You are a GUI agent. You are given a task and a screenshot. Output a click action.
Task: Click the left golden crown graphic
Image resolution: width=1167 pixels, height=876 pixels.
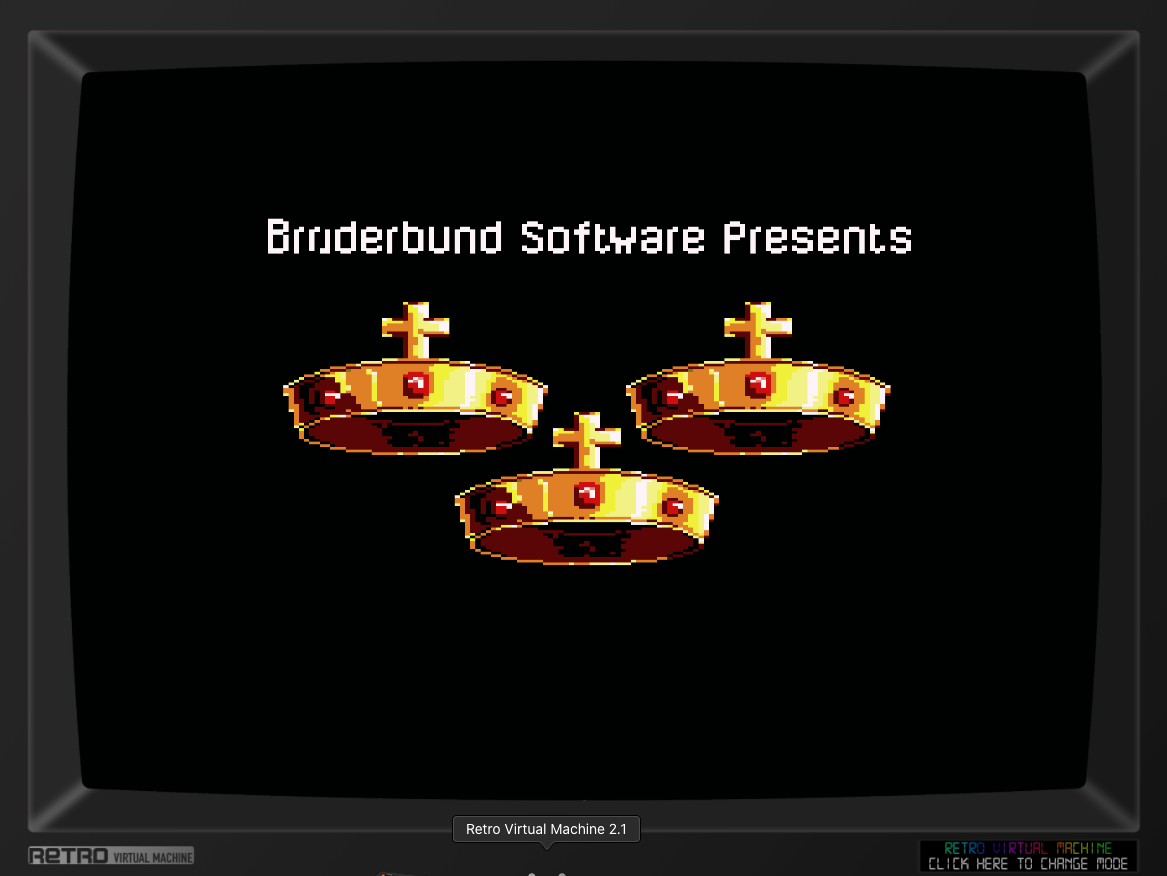pyautogui.click(x=415, y=378)
